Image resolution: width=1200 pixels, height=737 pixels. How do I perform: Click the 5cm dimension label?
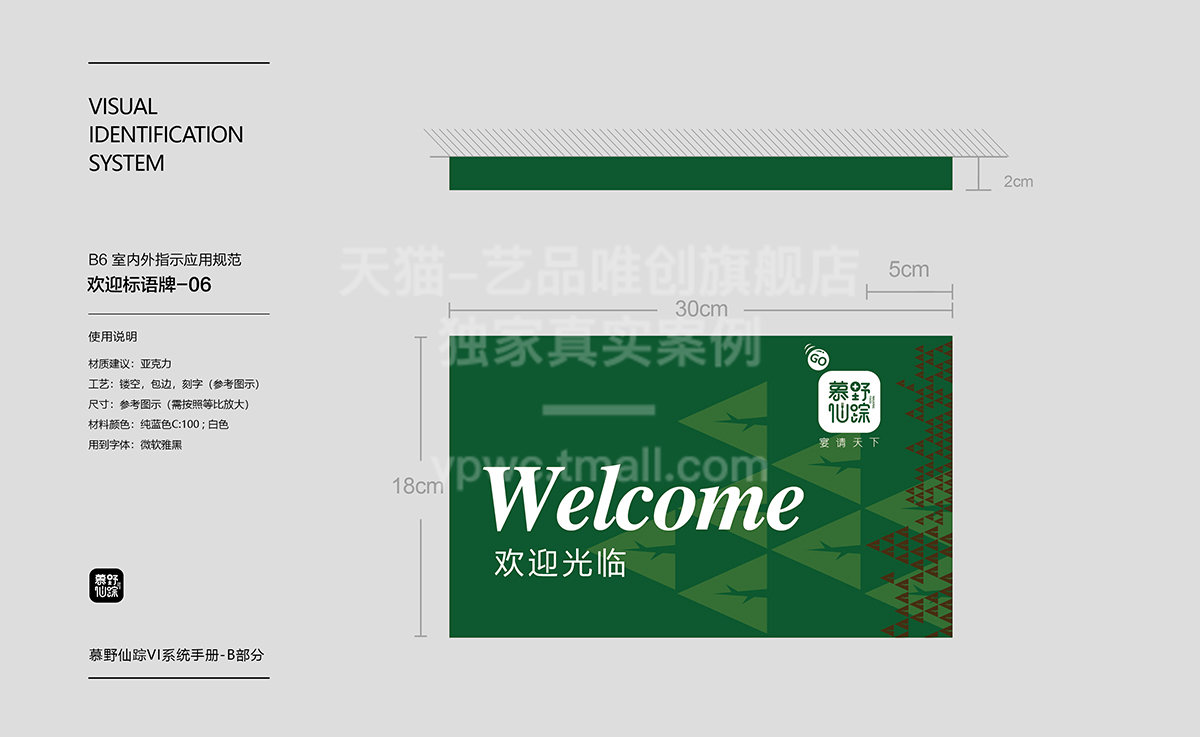[908, 269]
